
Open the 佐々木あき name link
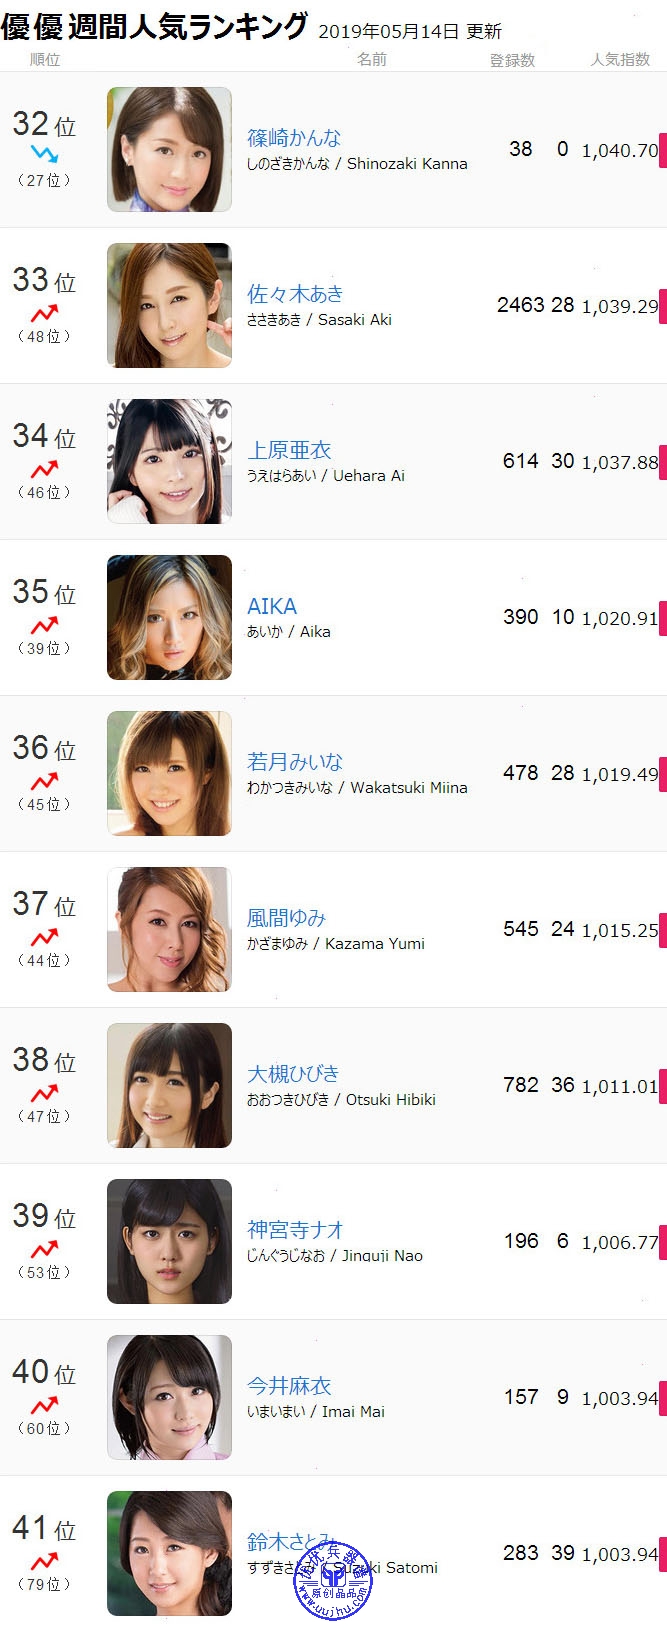pyautogui.click(x=295, y=294)
